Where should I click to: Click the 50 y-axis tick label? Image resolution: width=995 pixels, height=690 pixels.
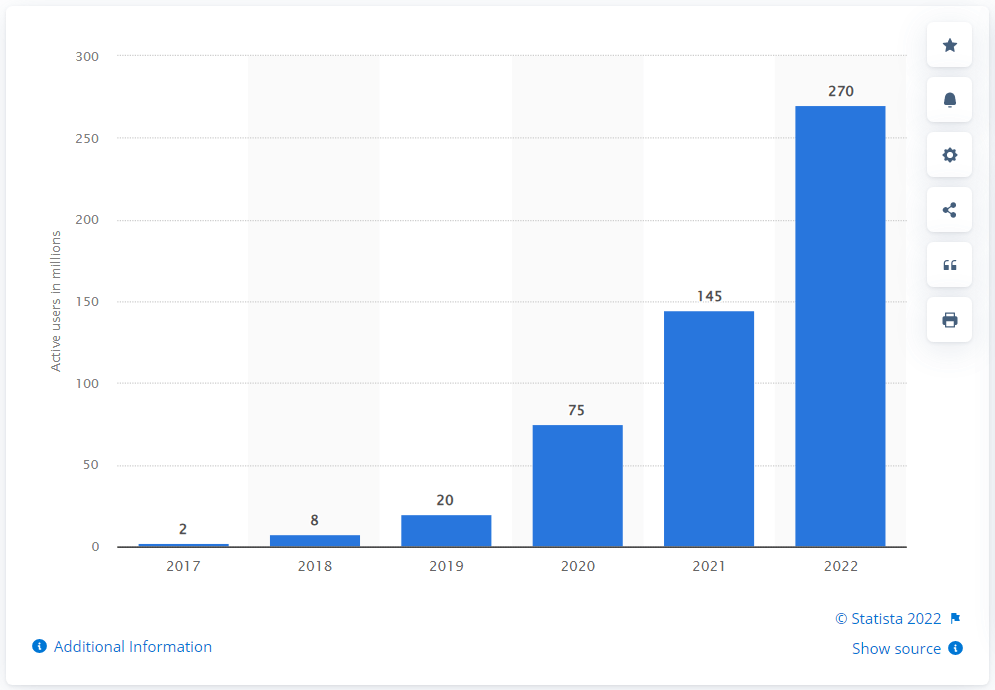(91, 465)
